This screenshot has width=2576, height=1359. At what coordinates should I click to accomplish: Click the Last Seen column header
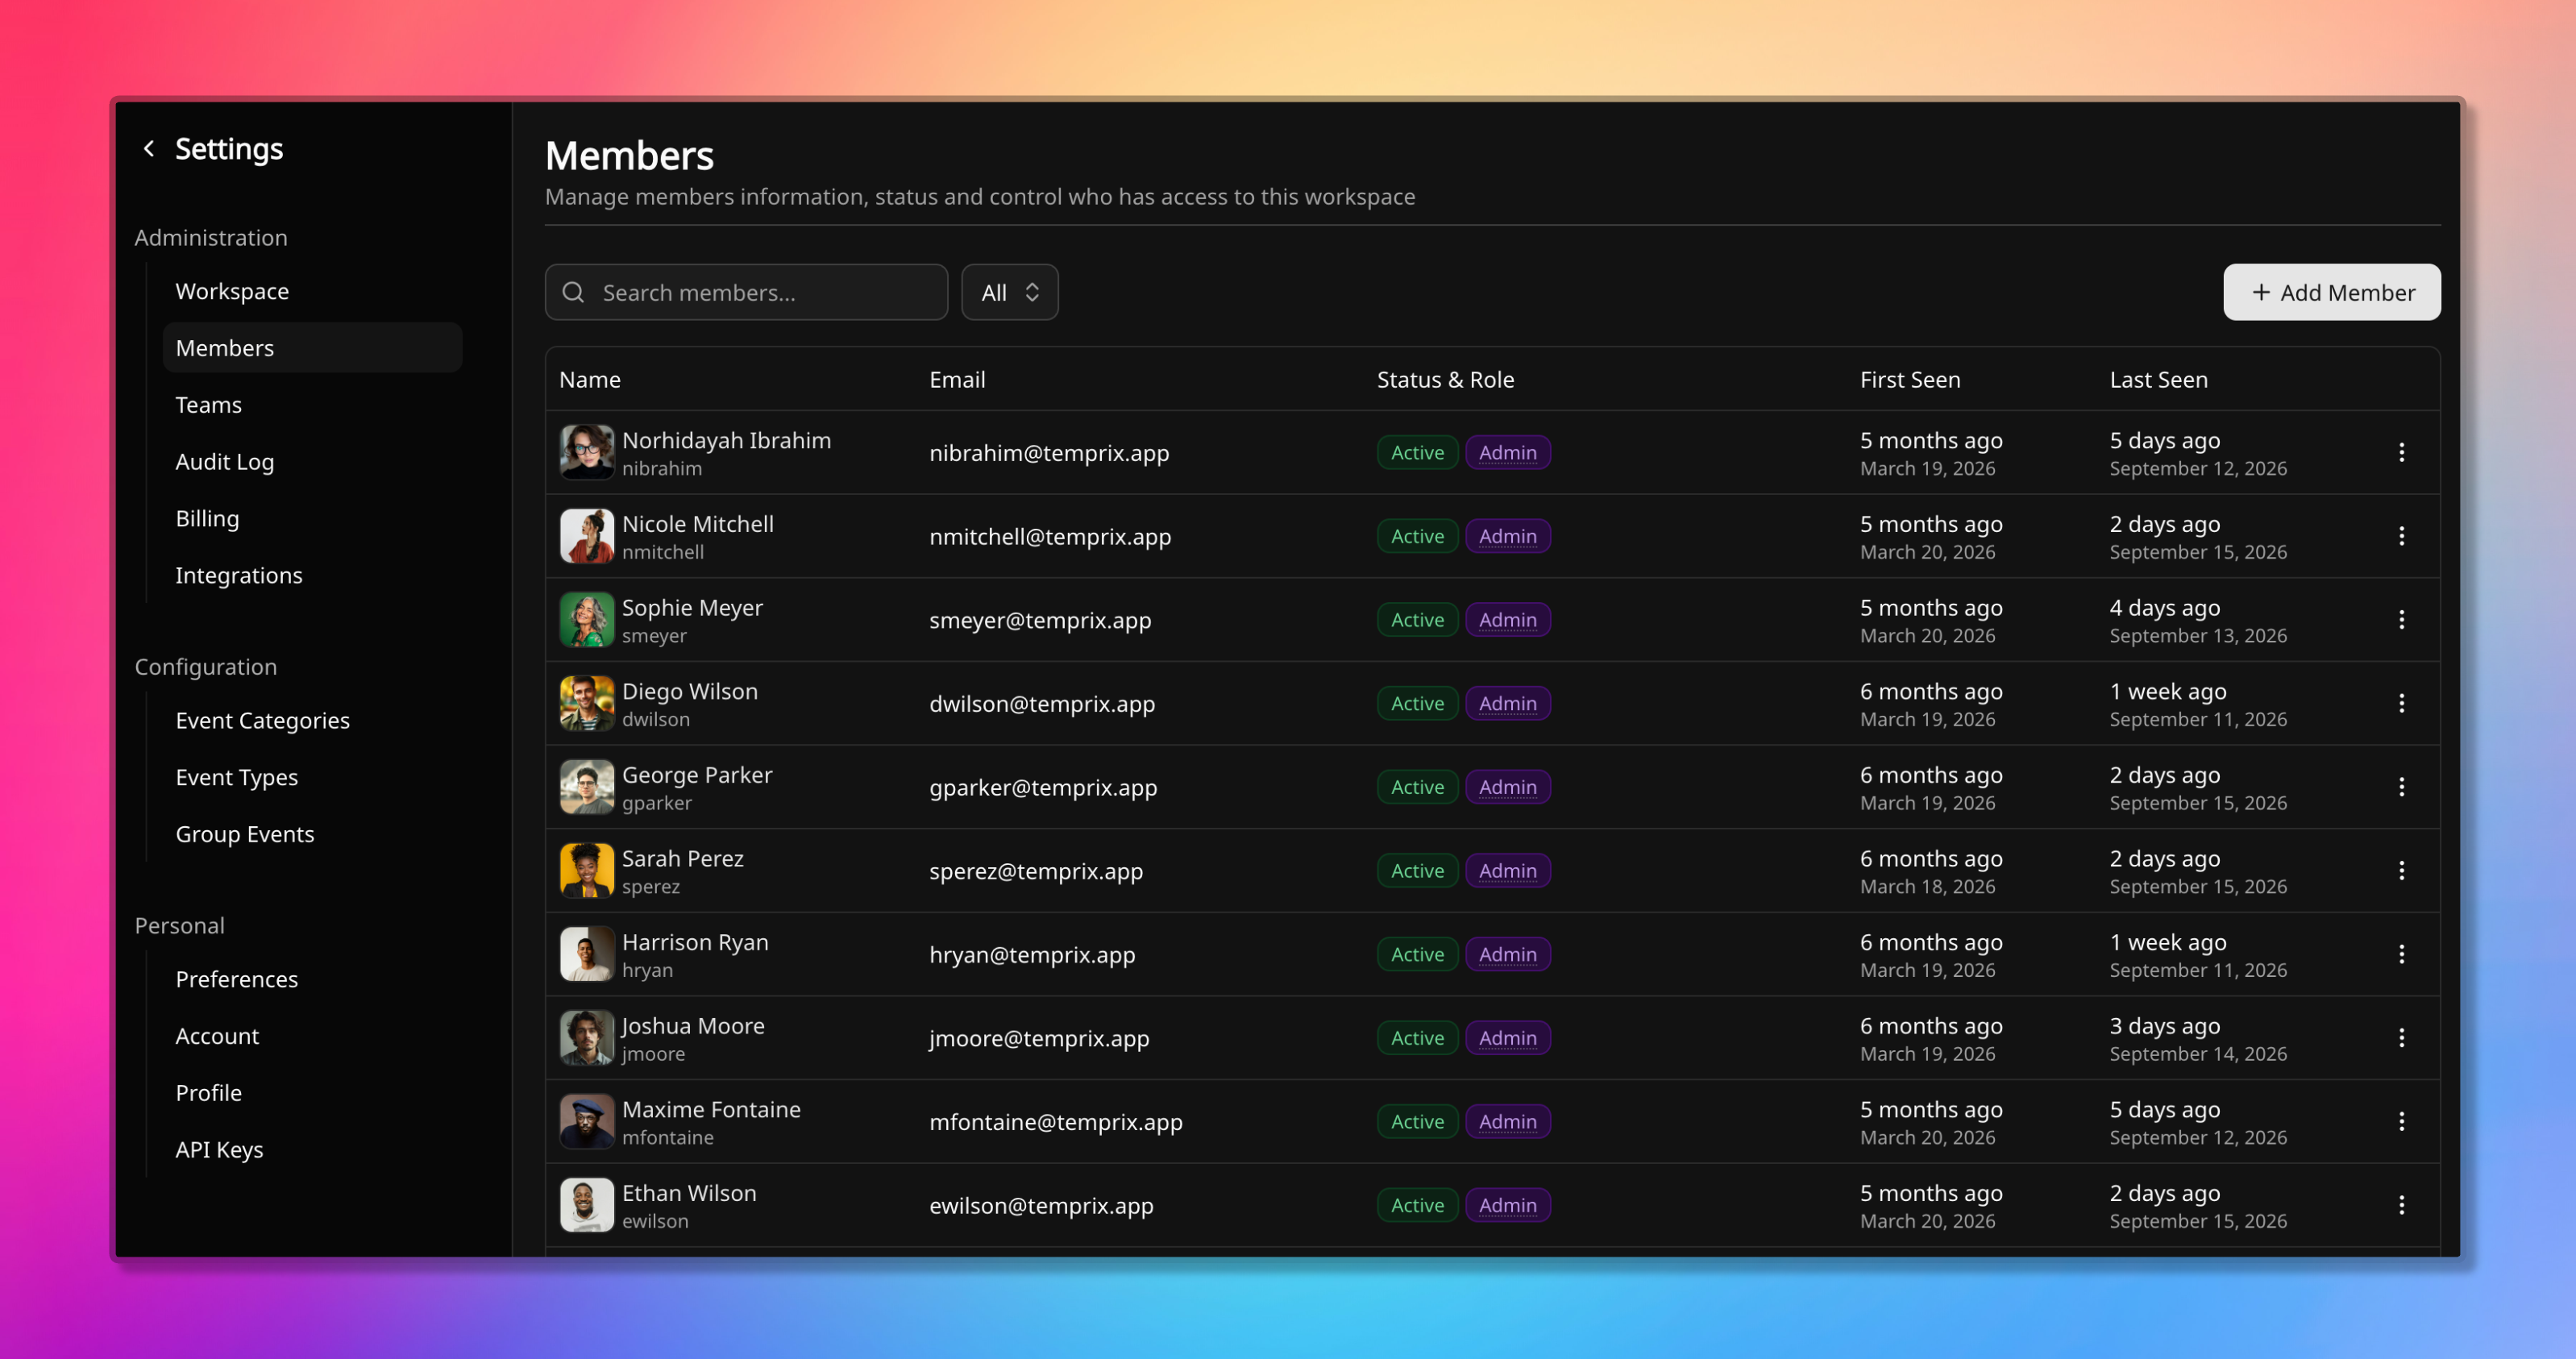point(2158,380)
